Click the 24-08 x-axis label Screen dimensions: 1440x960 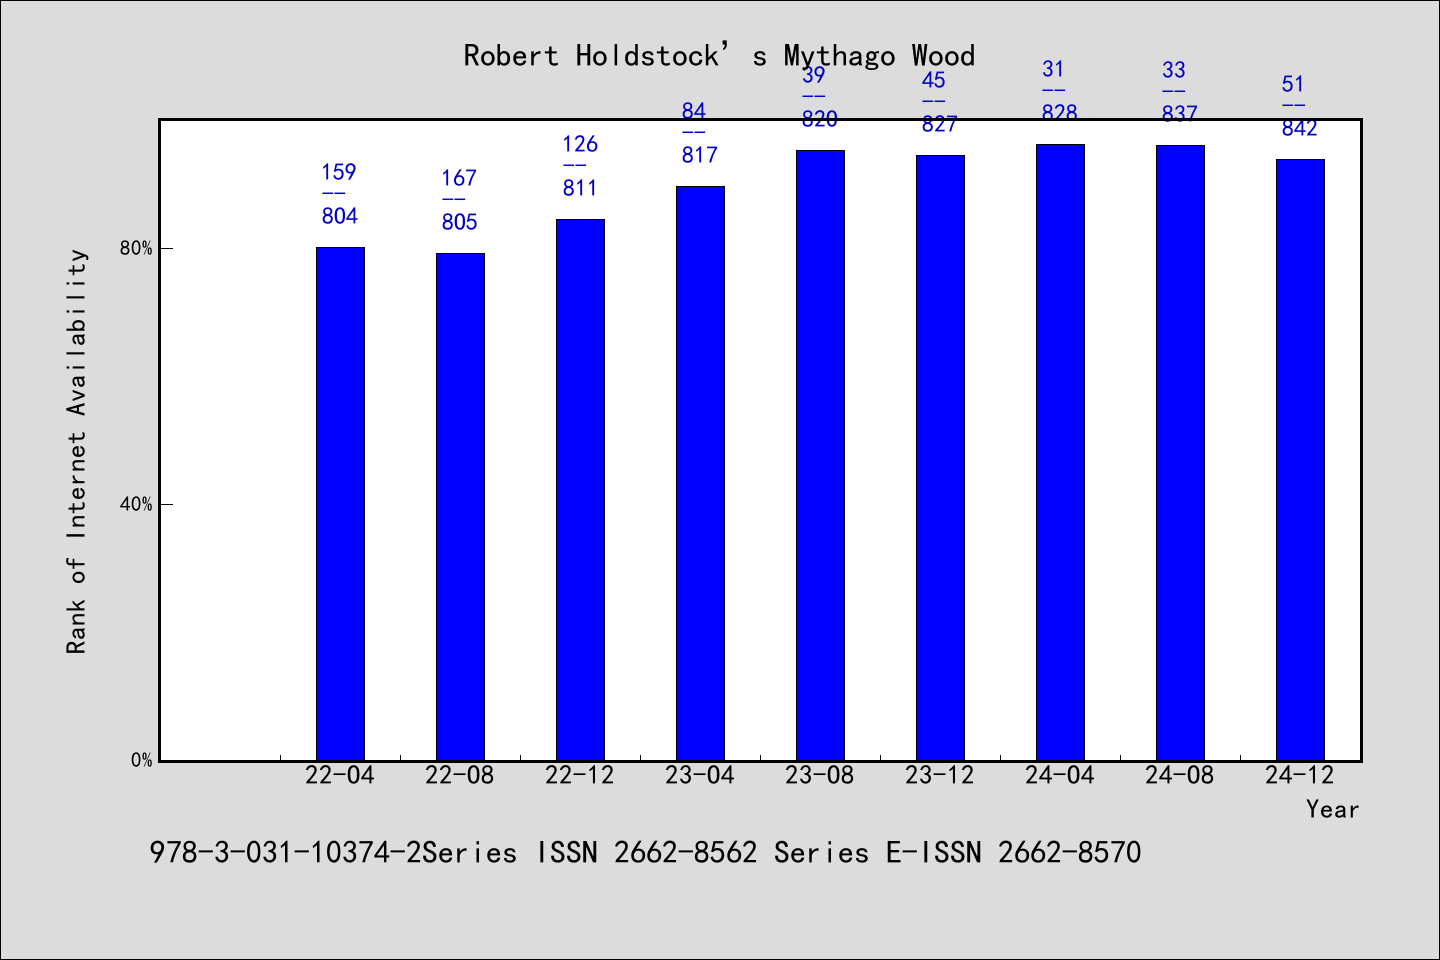[x=1180, y=775]
